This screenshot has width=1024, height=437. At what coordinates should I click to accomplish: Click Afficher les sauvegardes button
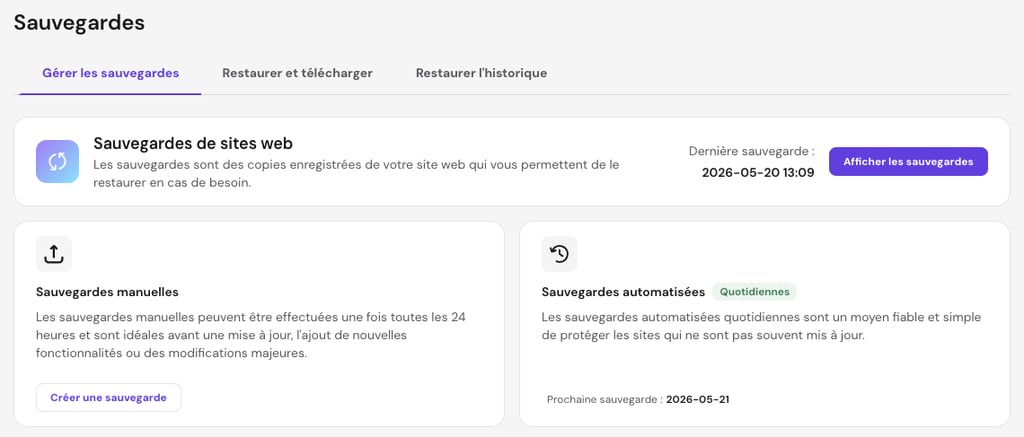pos(908,161)
